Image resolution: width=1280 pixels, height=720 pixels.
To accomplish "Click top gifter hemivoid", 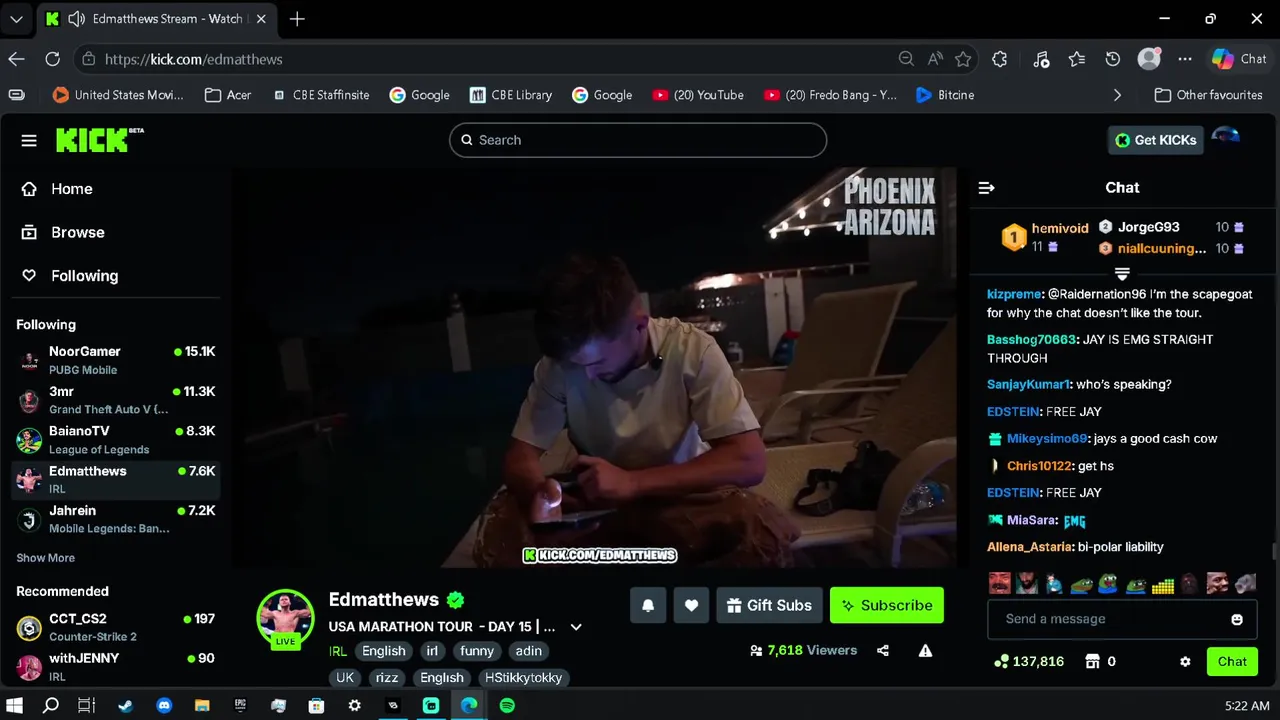I will pos(1060,229).
